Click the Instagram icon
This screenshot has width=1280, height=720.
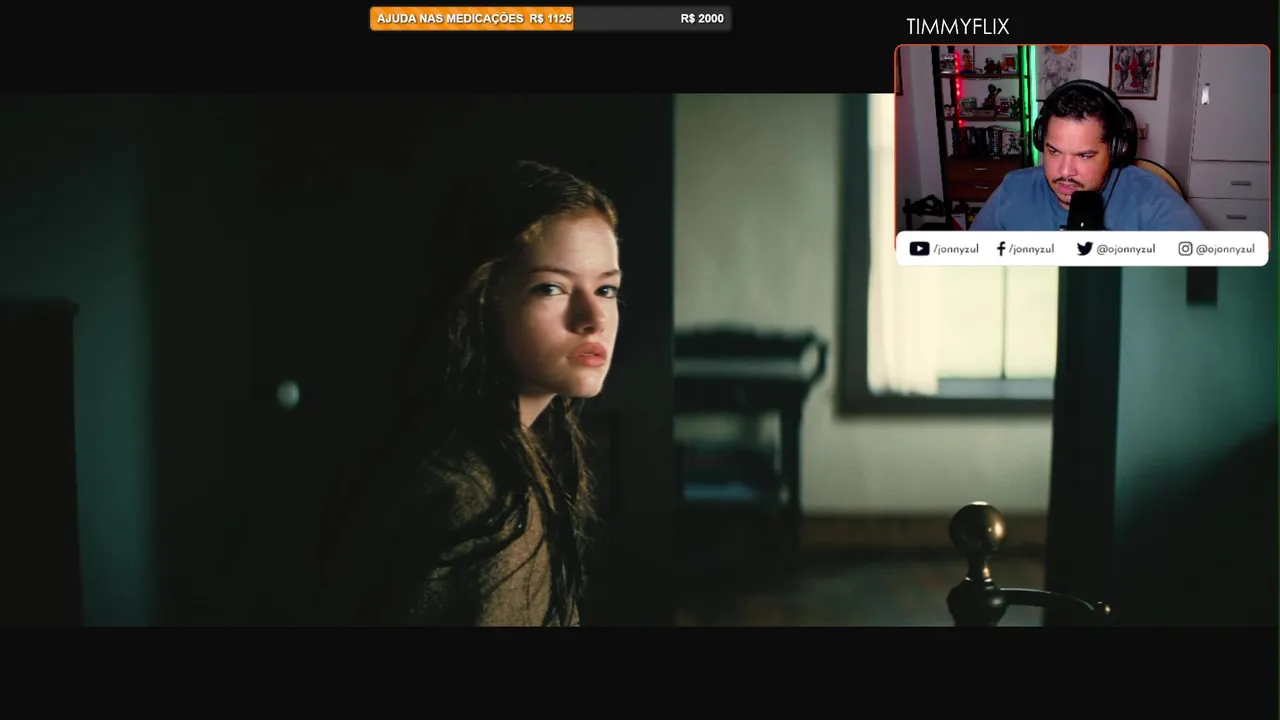pos(1185,249)
